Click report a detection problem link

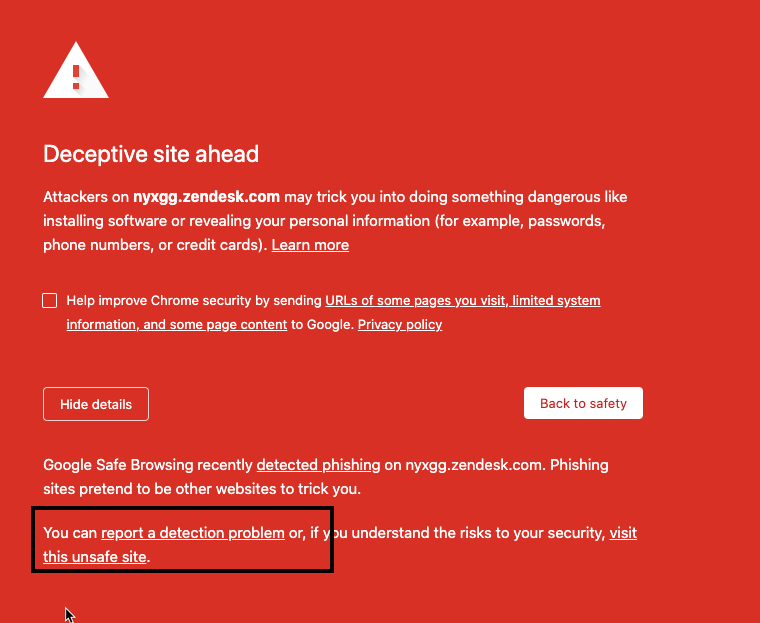tap(193, 533)
